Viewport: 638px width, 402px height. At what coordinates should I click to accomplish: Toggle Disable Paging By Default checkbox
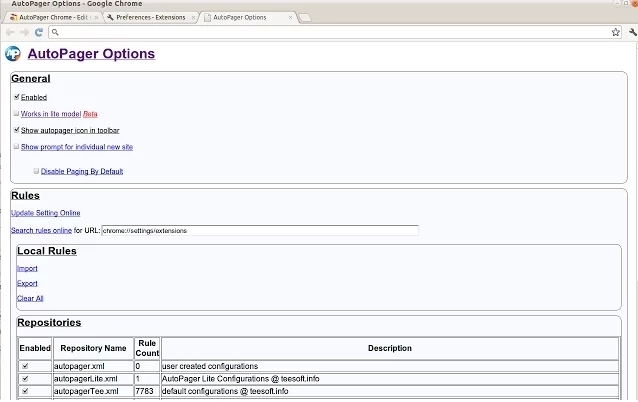pos(36,171)
